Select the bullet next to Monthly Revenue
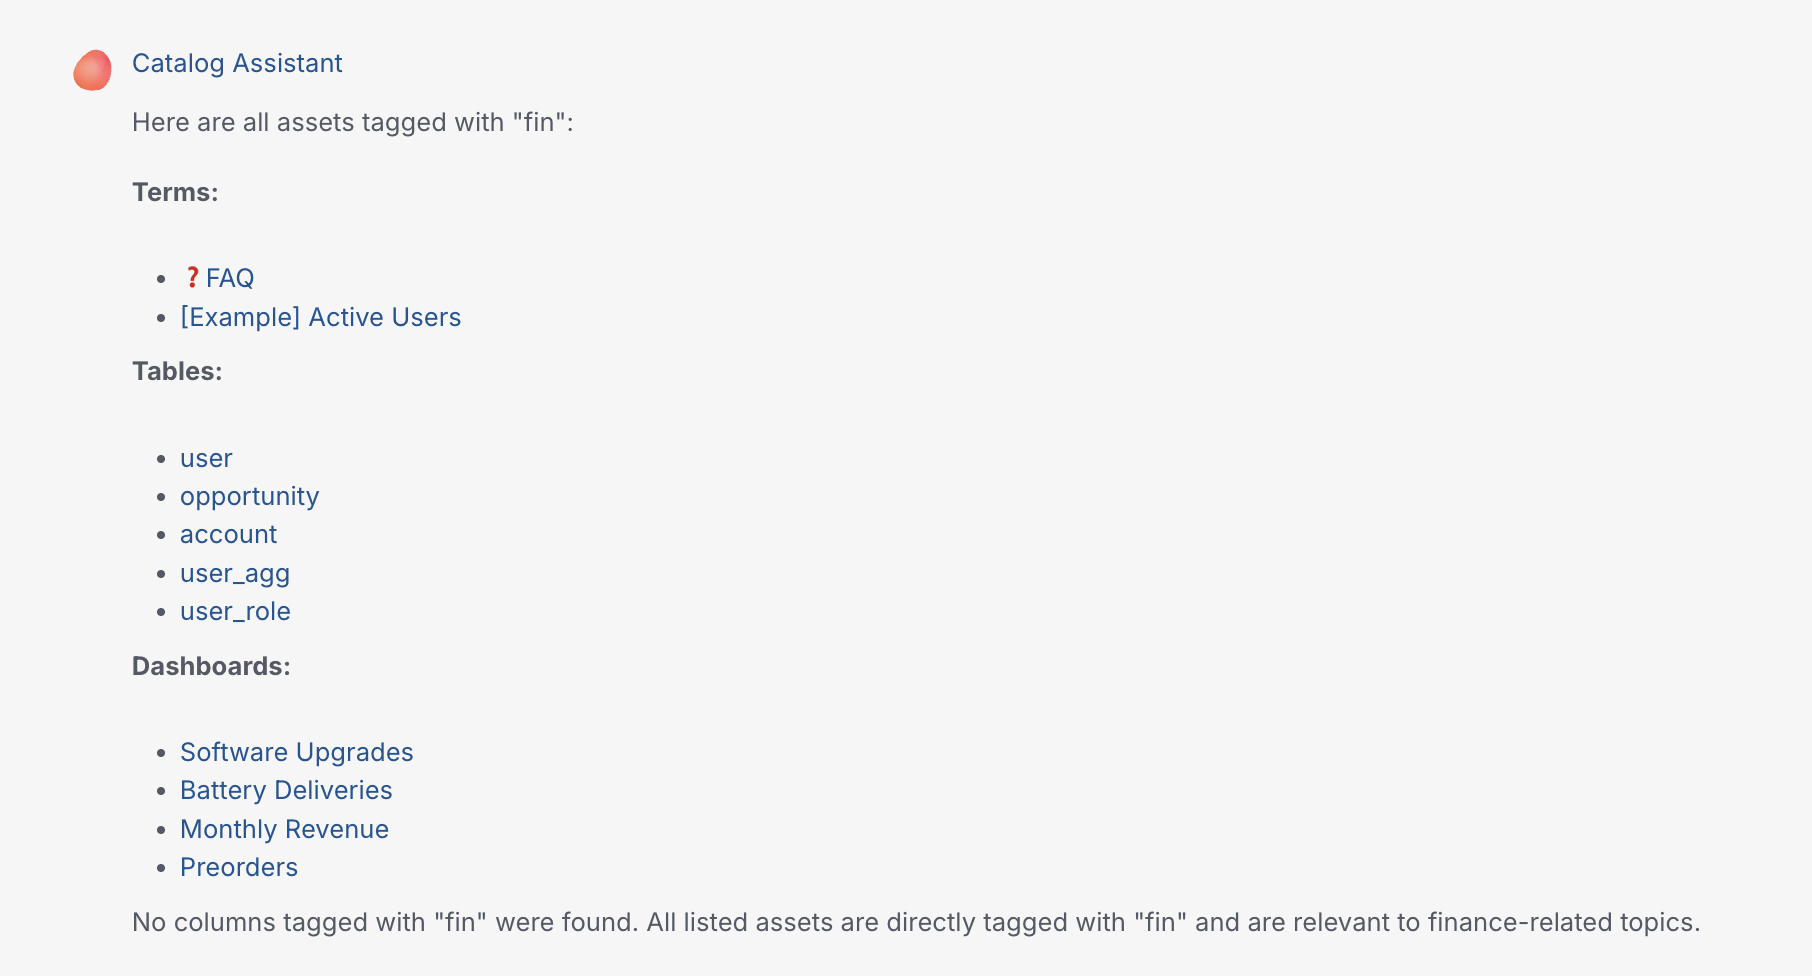 click(161, 829)
